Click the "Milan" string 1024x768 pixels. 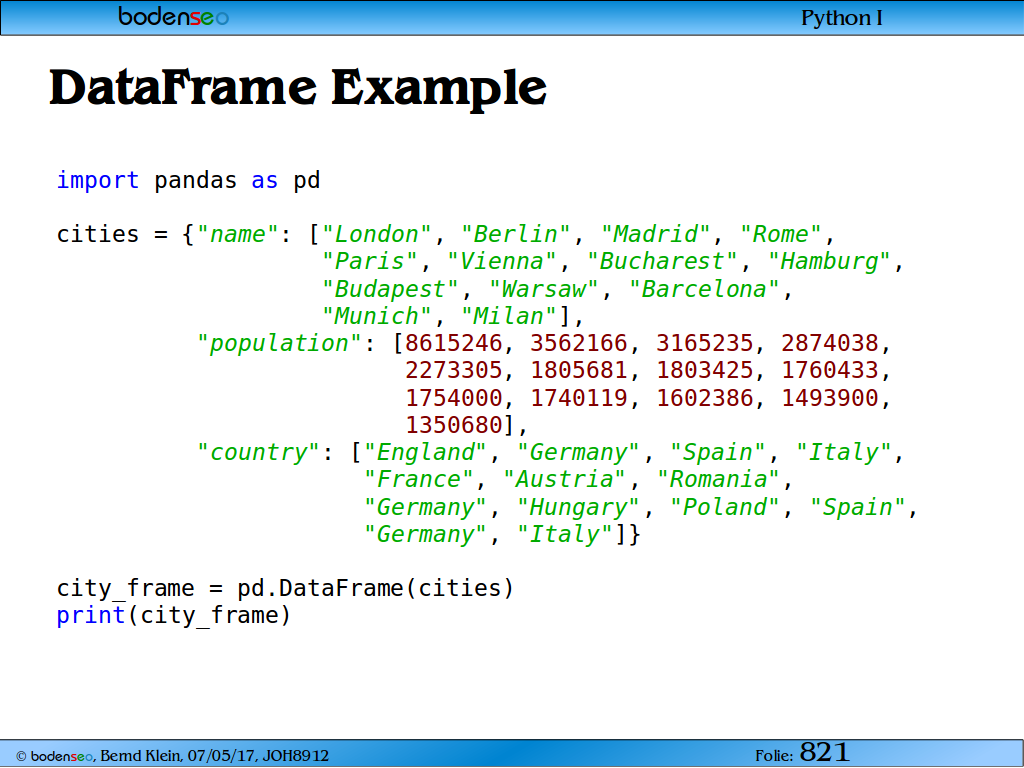pos(509,317)
